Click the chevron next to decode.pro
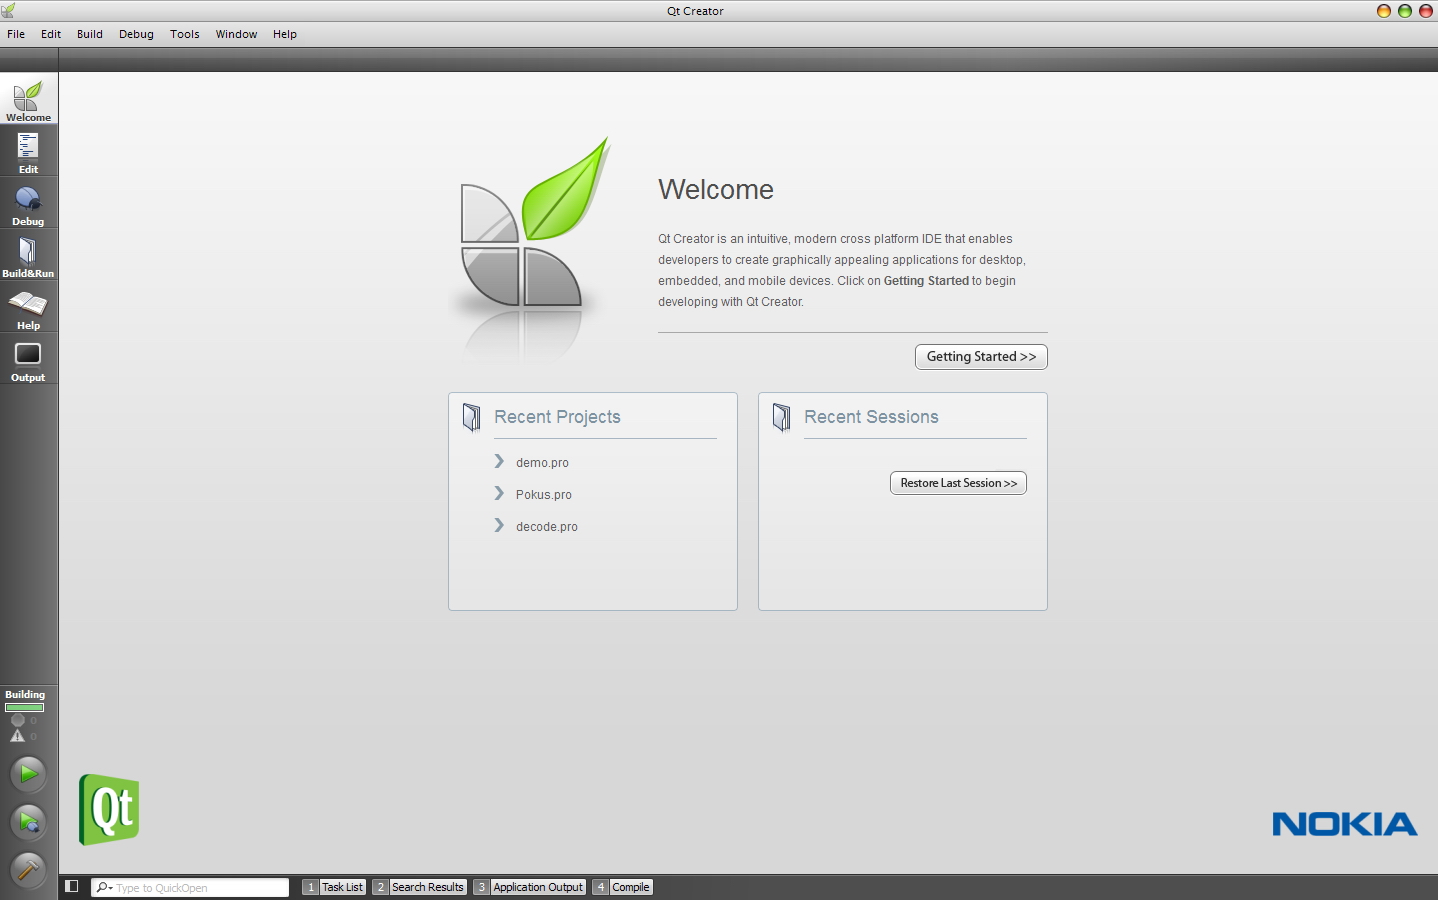Image resolution: width=1438 pixels, height=900 pixels. [x=499, y=525]
